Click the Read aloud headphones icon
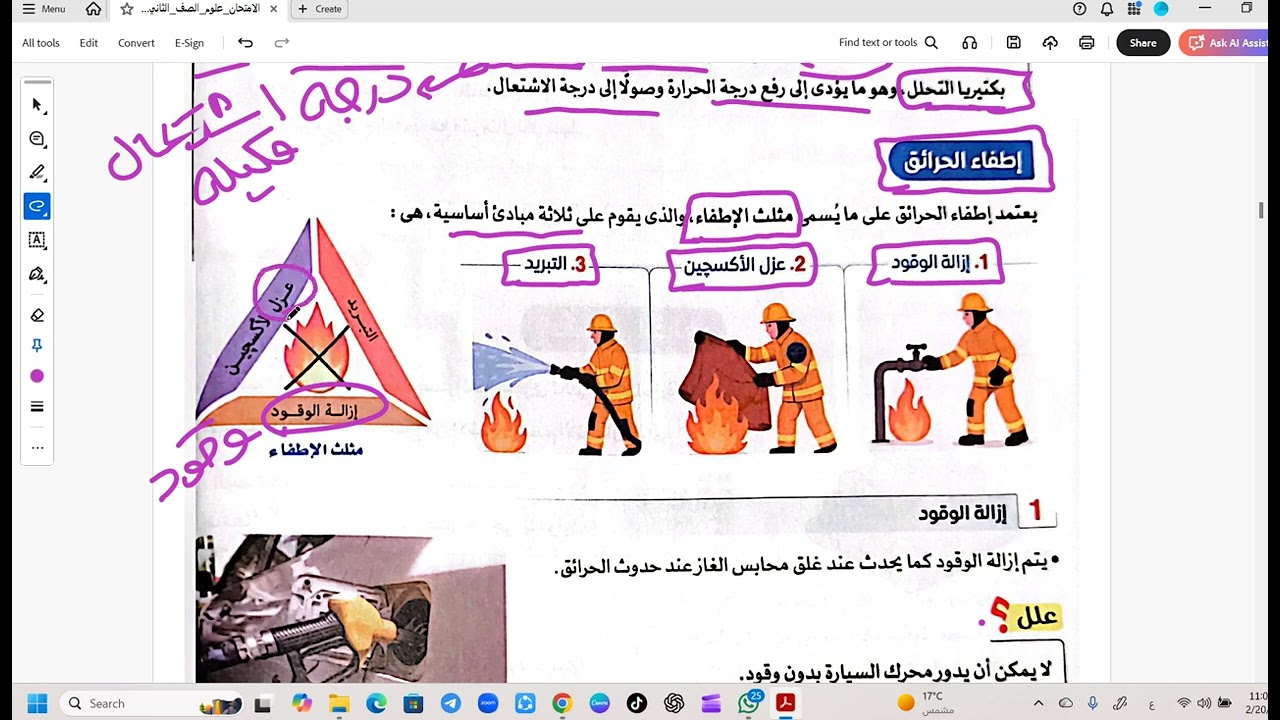1280x720 pixels. (969, 43)
